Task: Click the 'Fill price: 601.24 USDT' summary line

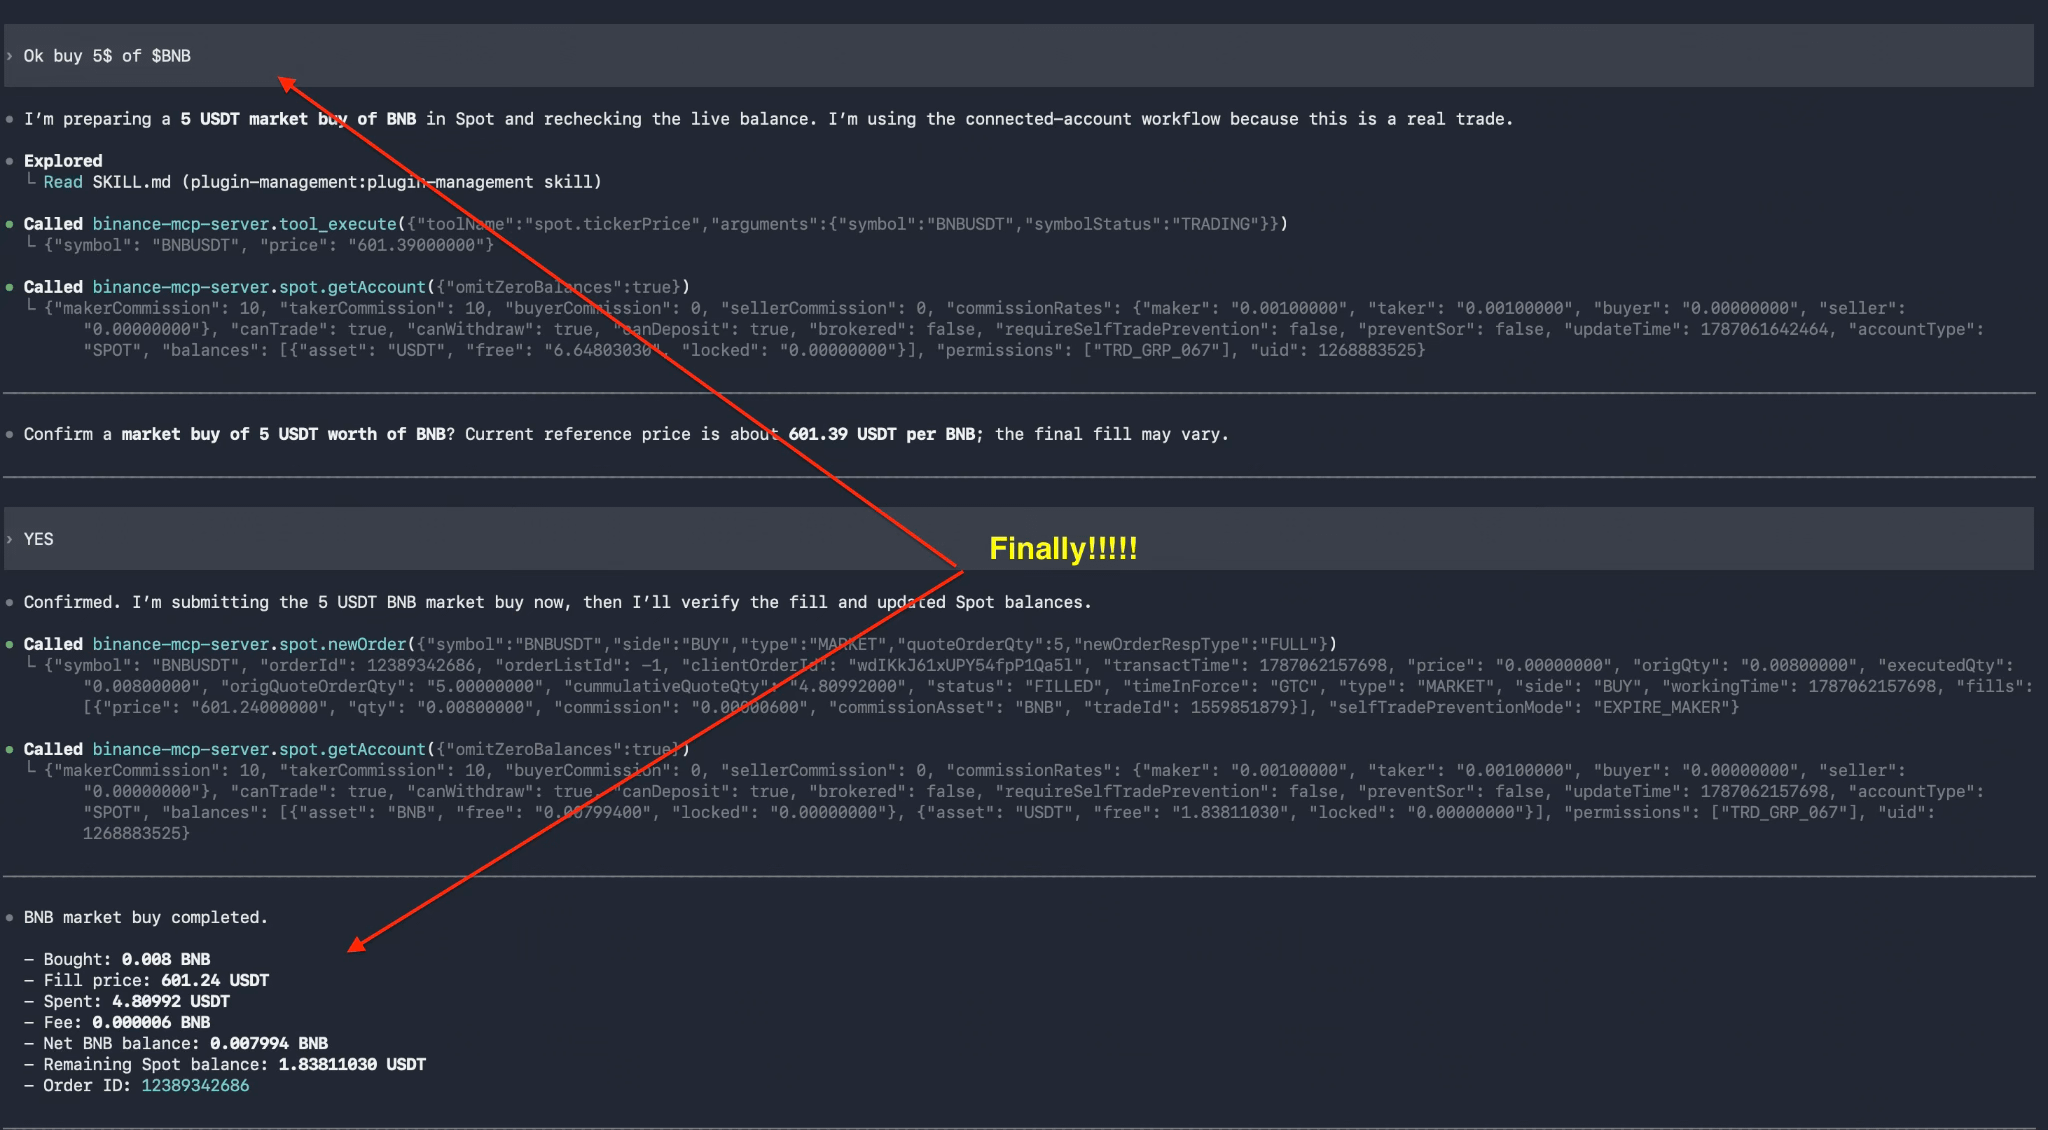Action: 146,980
